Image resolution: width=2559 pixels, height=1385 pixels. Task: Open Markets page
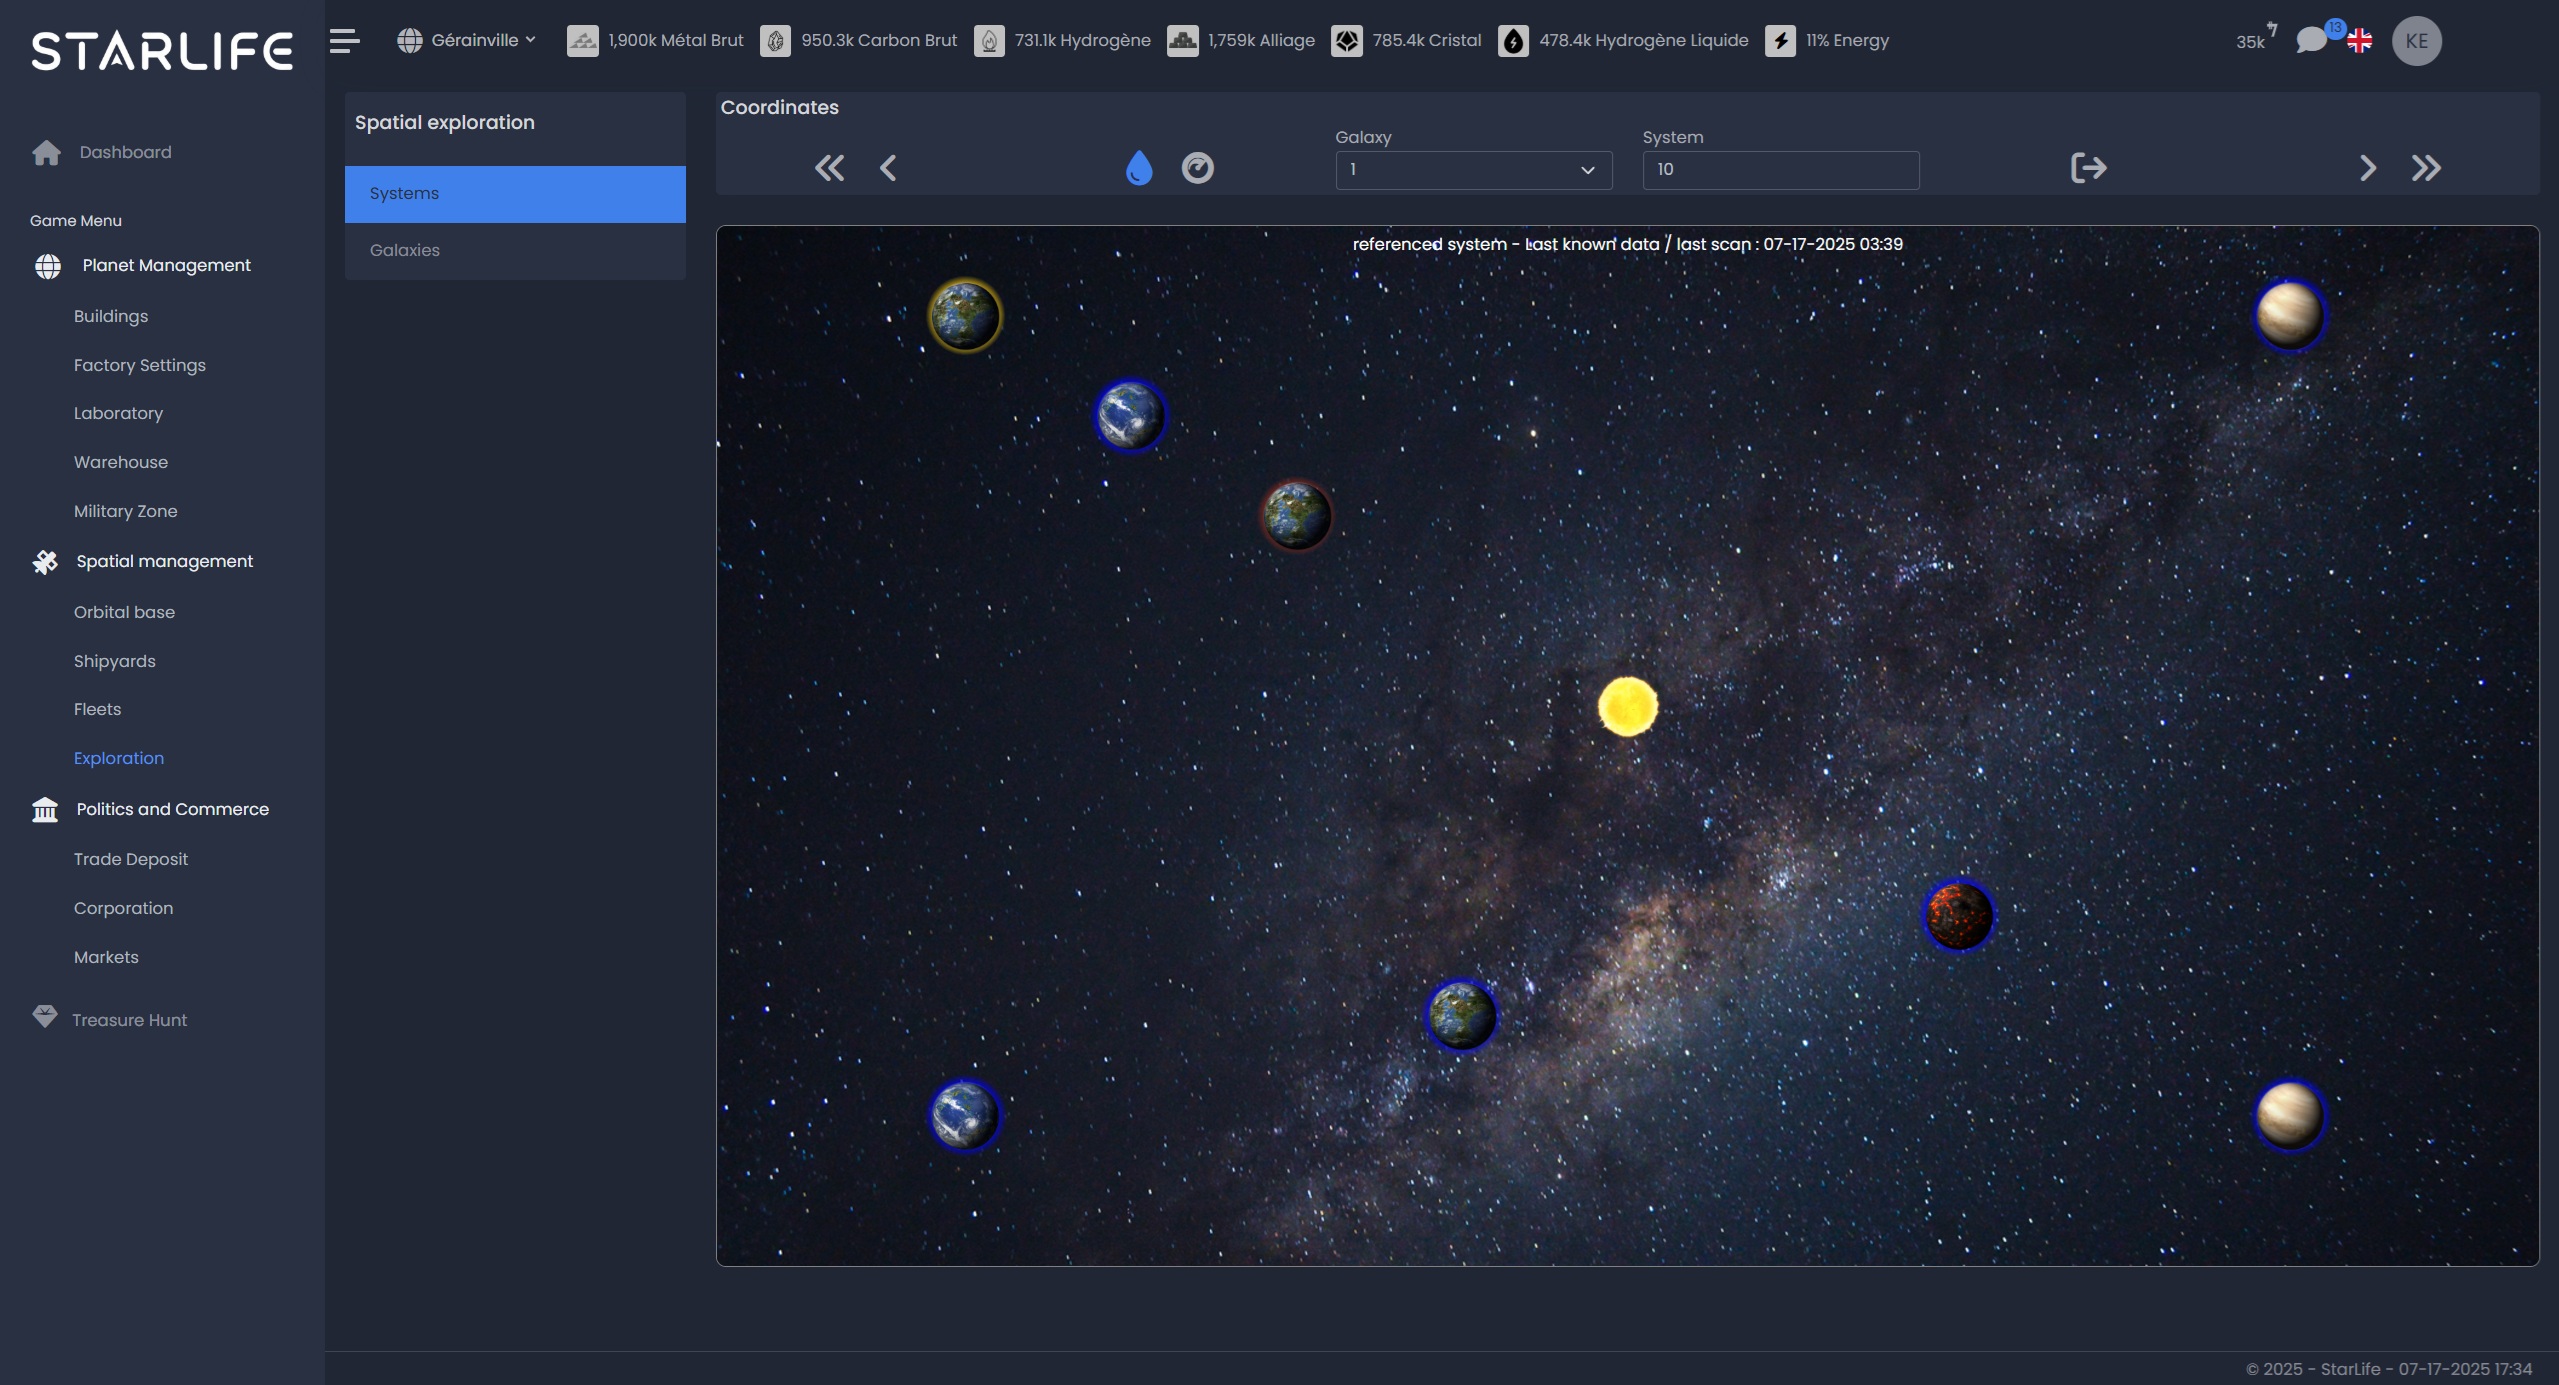(106, 957)
